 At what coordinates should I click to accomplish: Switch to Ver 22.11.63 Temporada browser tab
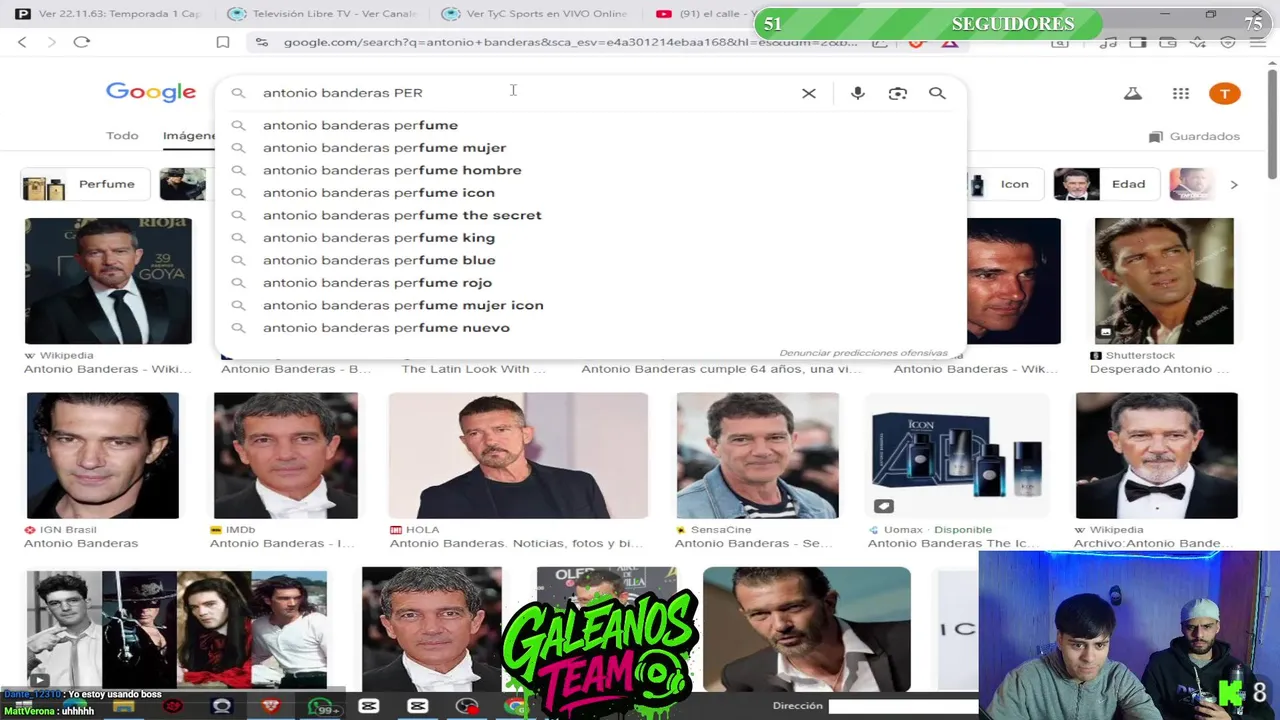click(x=108, y=14)
